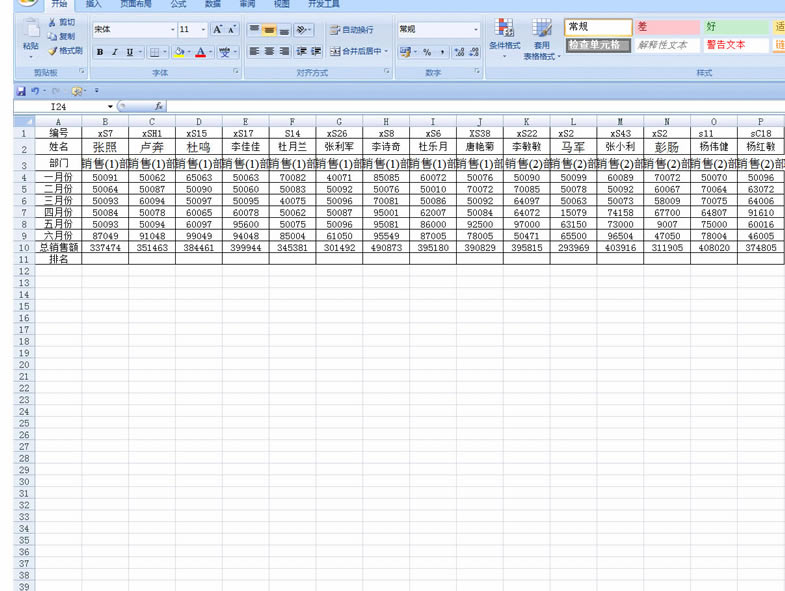
Task: Toggle align text right
Action: click(284, 51)
